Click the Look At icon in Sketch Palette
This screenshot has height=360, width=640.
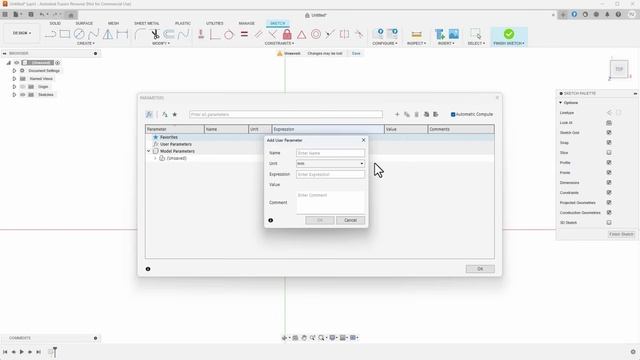point(609,123)
